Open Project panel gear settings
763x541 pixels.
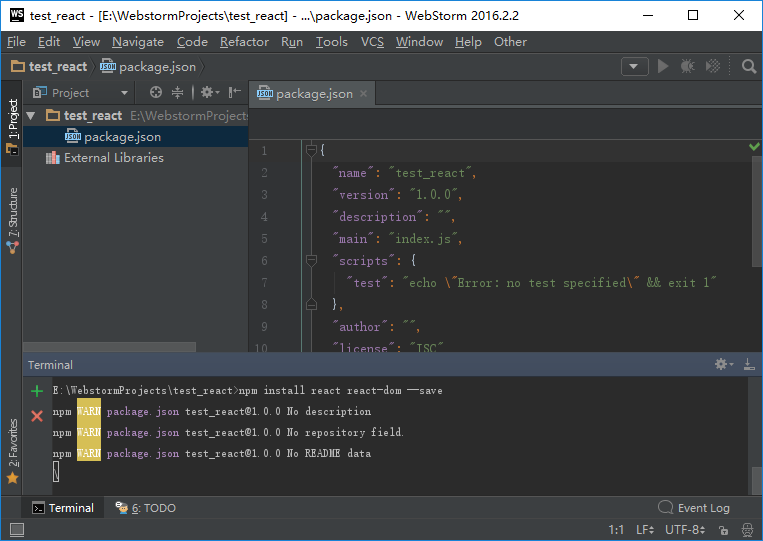click(208, 93)
